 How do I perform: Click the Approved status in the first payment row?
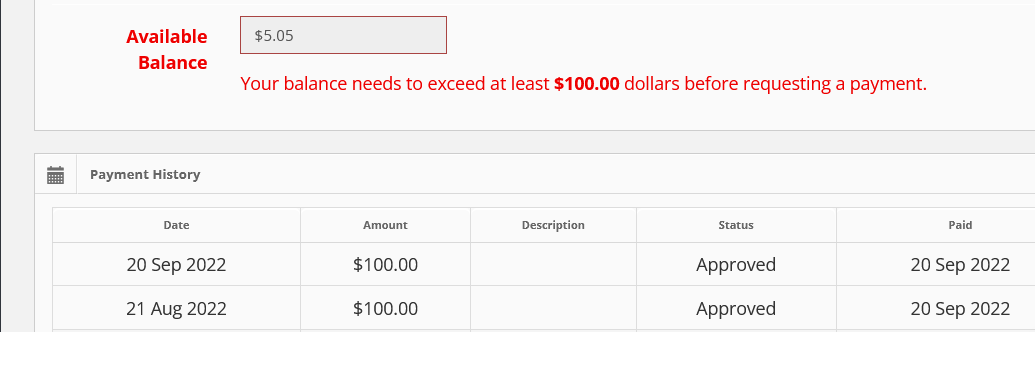736,265
